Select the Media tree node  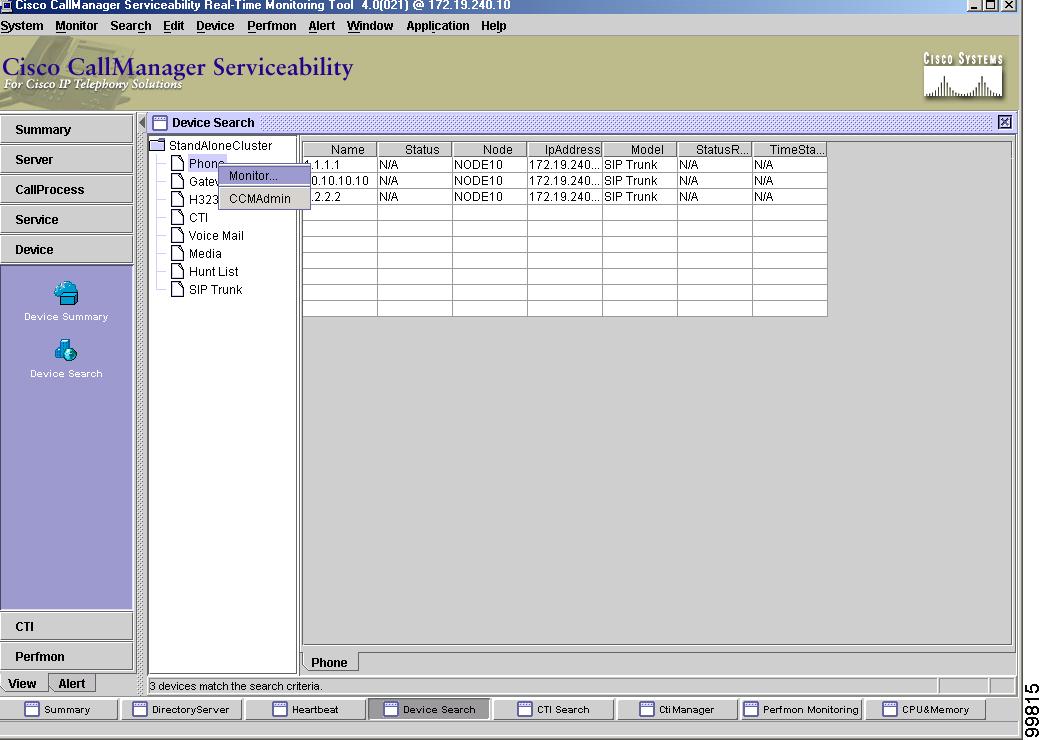[205, 253]
